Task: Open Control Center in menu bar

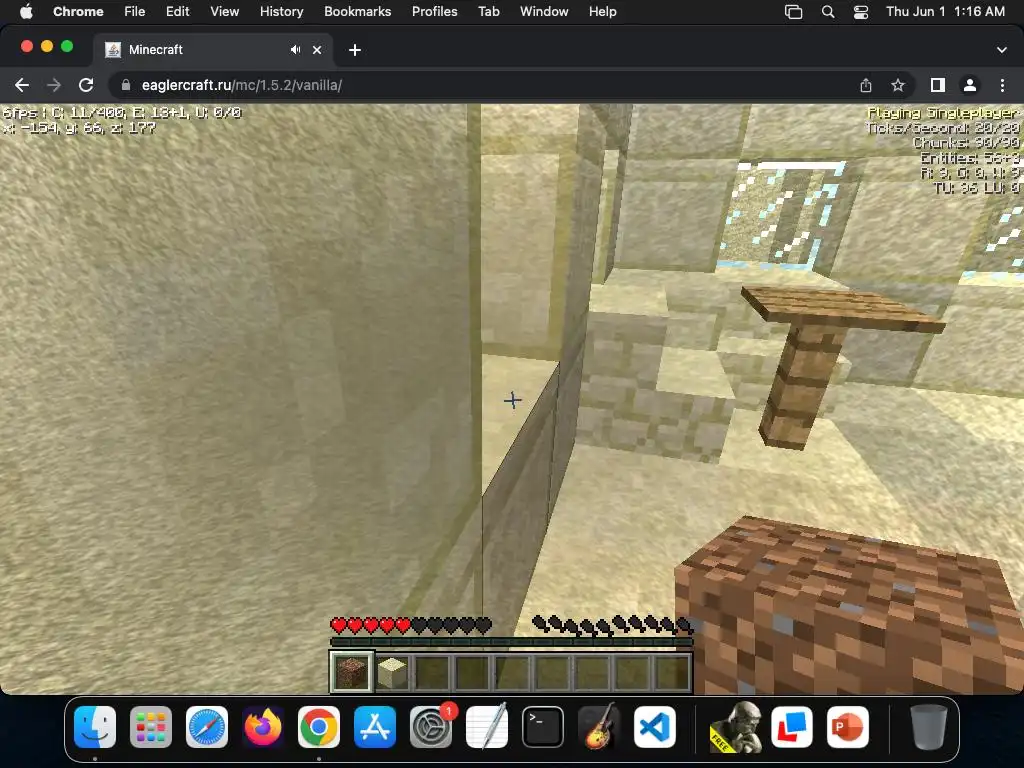Action: point(861,11)
